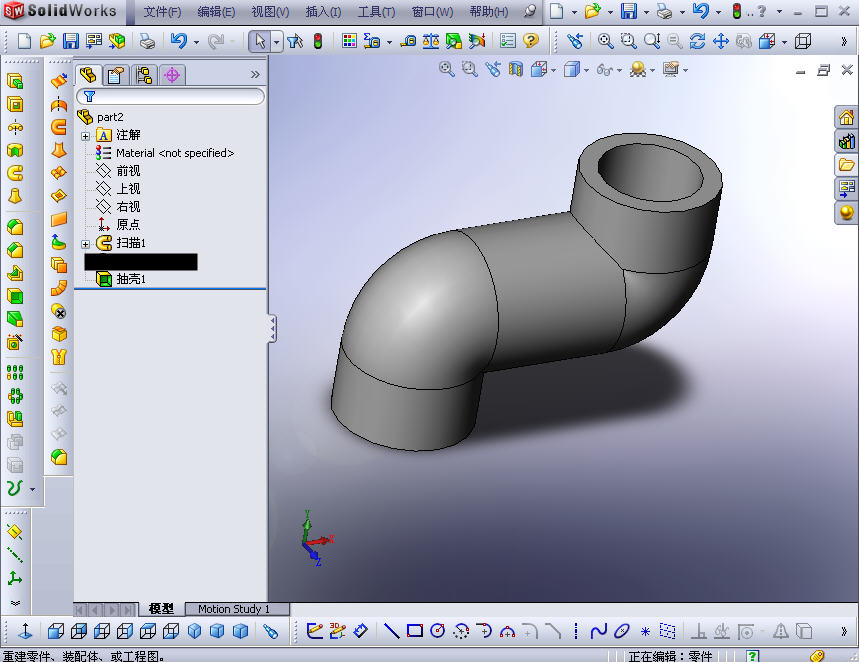Open the hide/show items glasses dropdown
The height and width of the screenshot is (662, 859).
coord(619,70)
